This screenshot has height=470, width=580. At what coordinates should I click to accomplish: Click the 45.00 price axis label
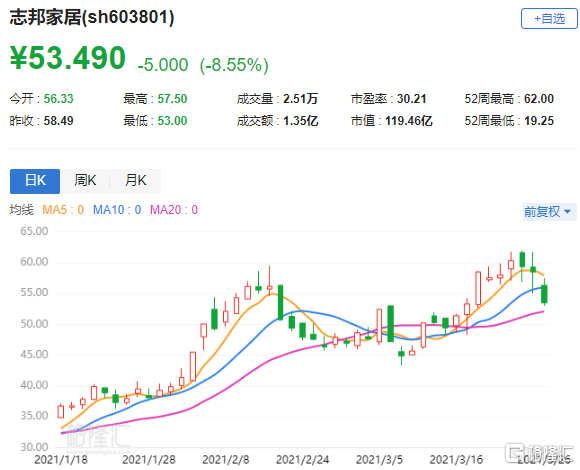[34, 355]
